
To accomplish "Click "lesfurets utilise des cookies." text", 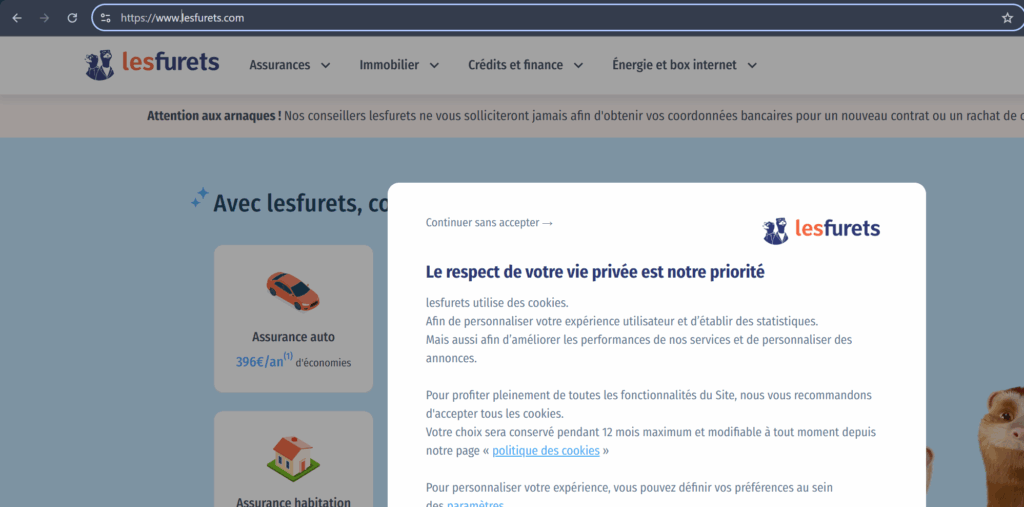I will coord(497,303).
